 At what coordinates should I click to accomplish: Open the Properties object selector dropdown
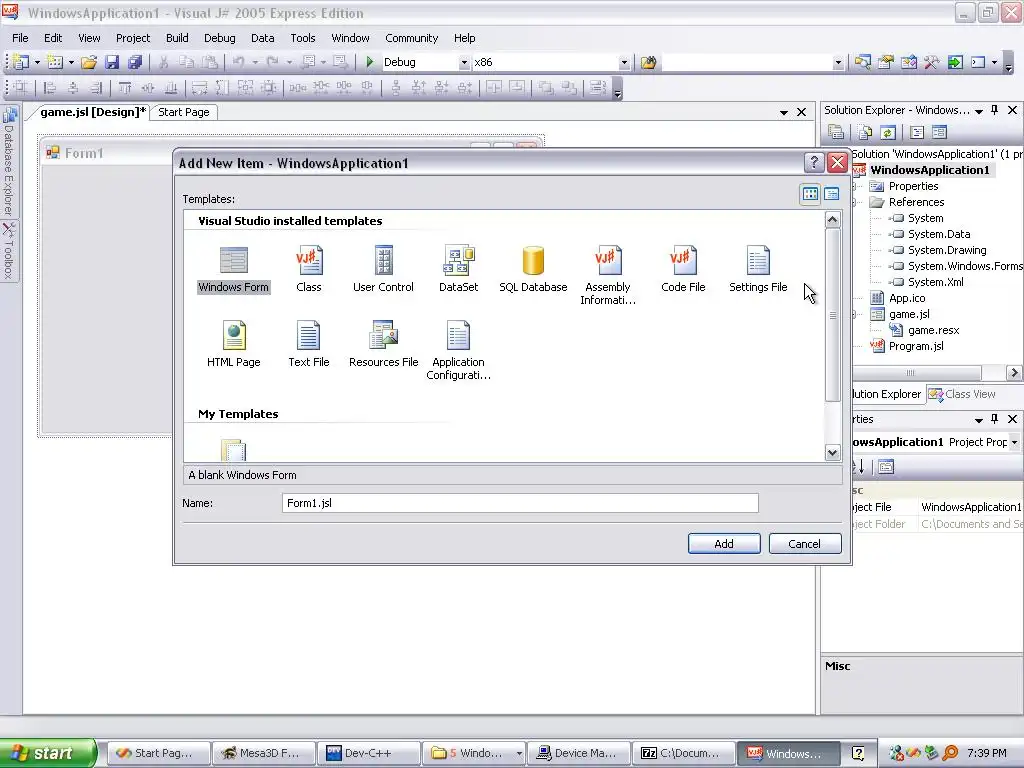(1014, 442)
